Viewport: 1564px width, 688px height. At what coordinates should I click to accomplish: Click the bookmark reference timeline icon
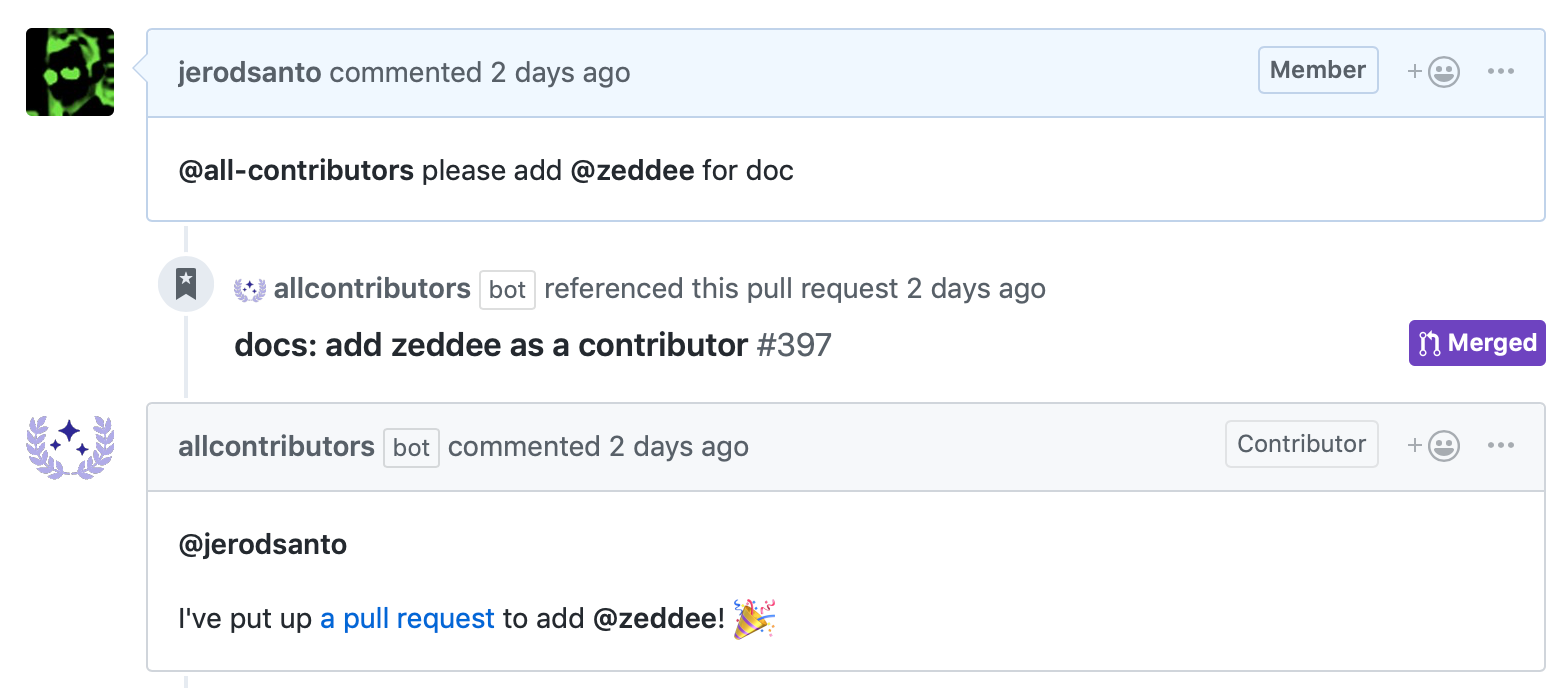(x=186, y=285)
